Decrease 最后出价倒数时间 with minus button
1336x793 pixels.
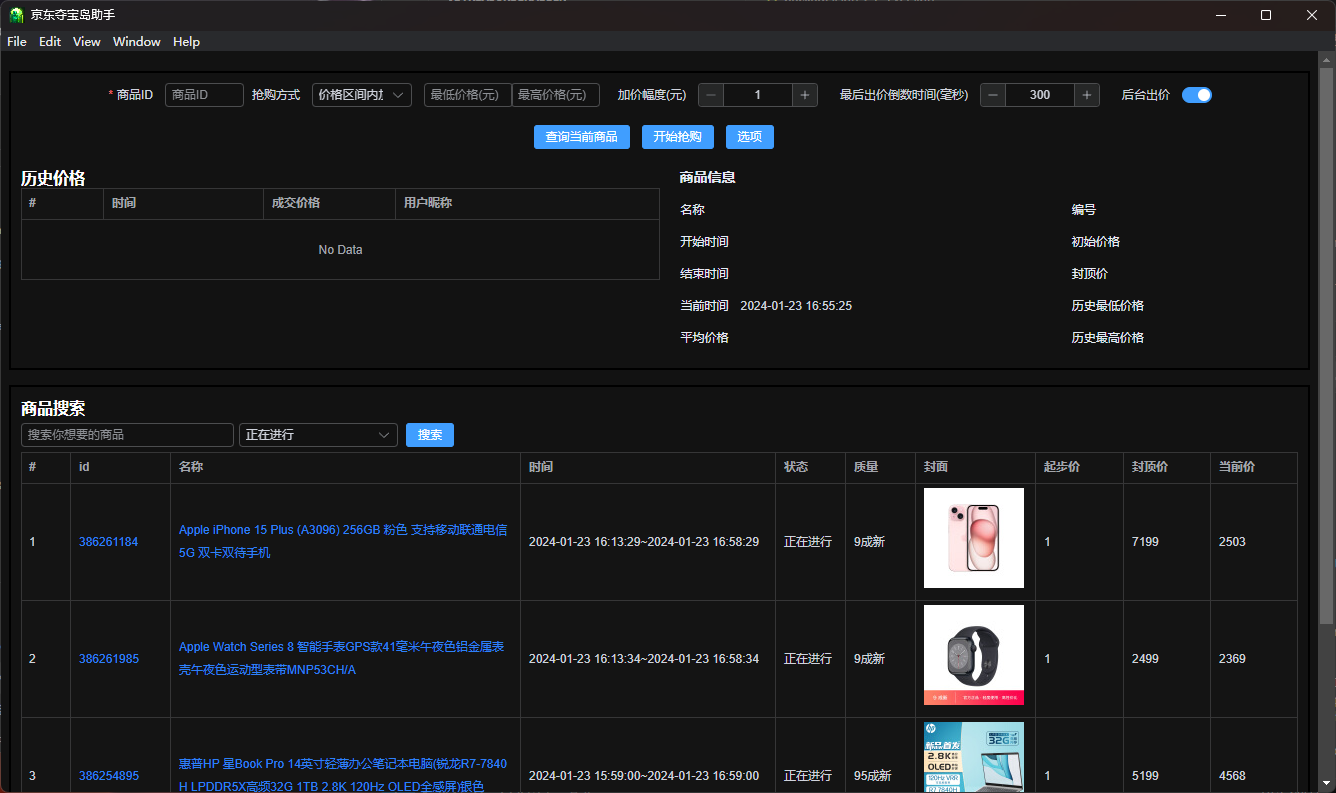pos(993,95)
